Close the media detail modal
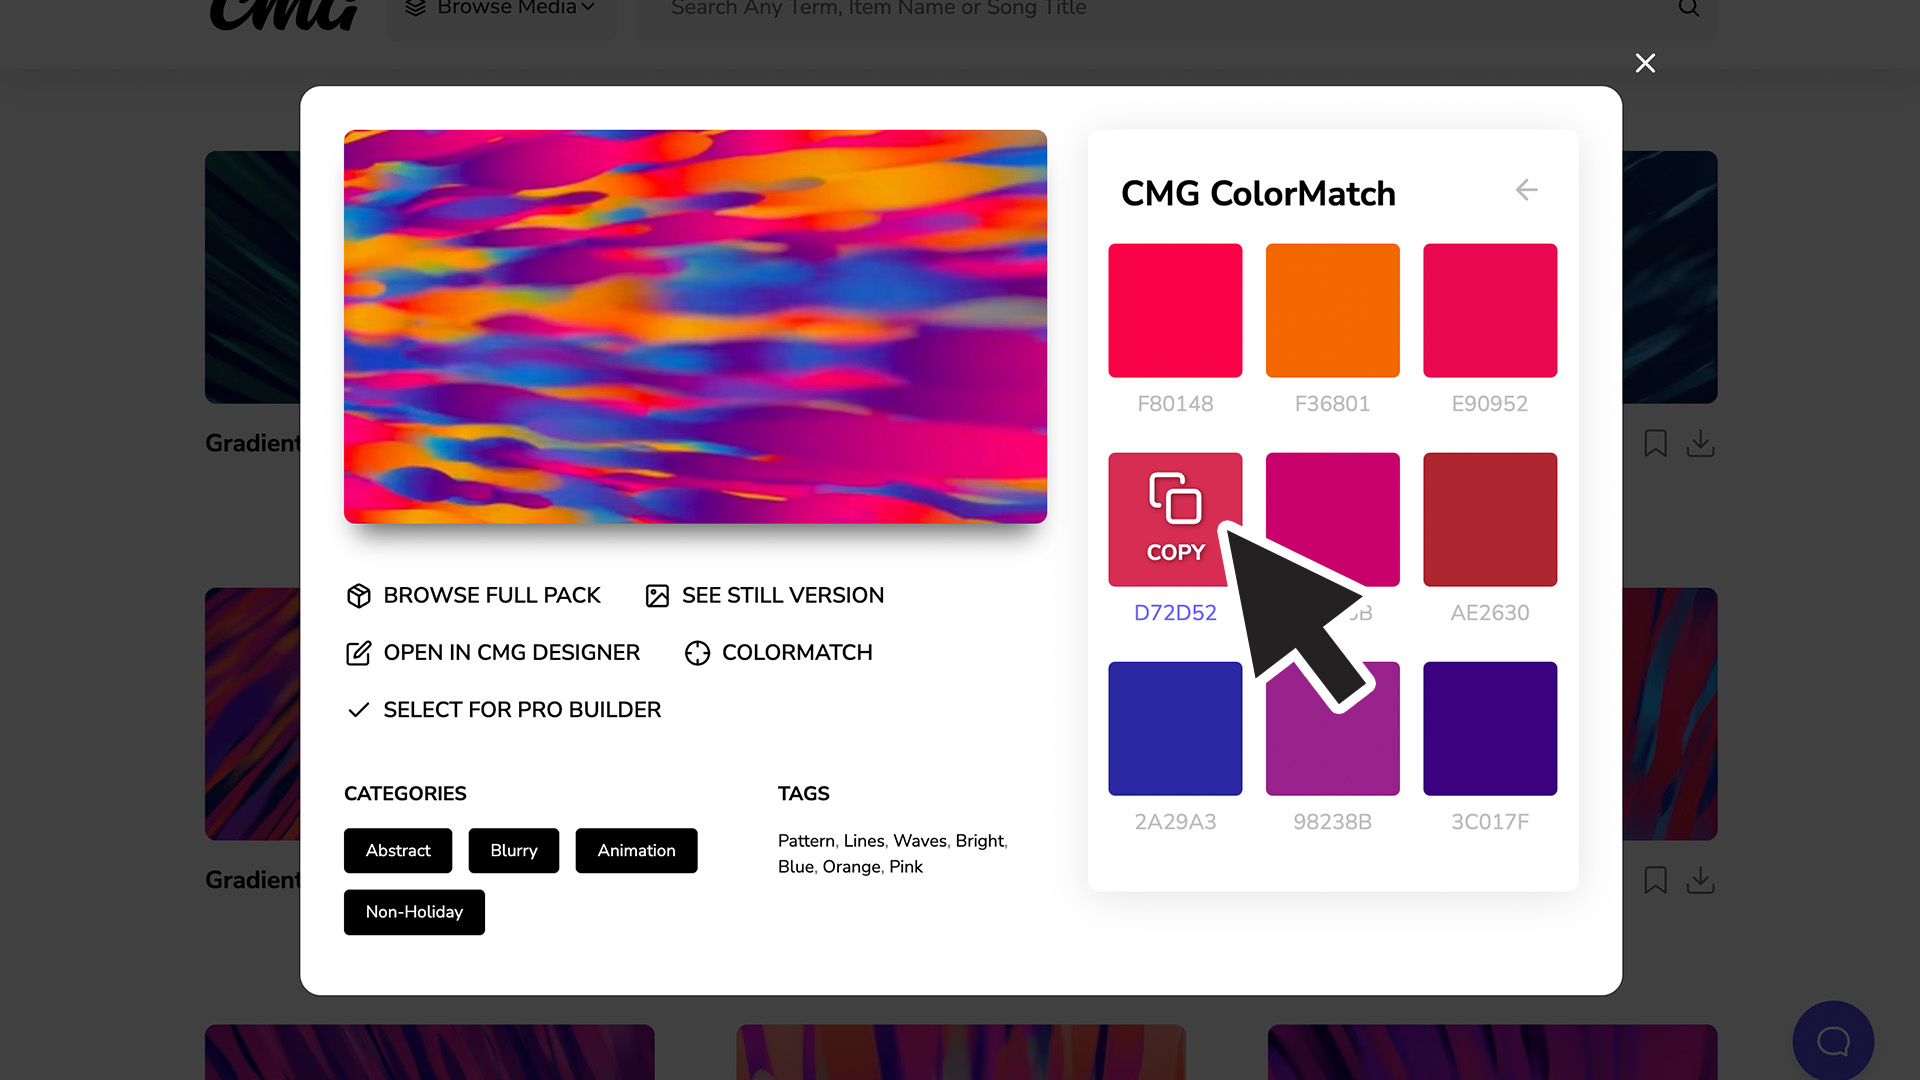Image resolution: width=1920 pixels, height=1080 pixels. (x=1645, y=63)
